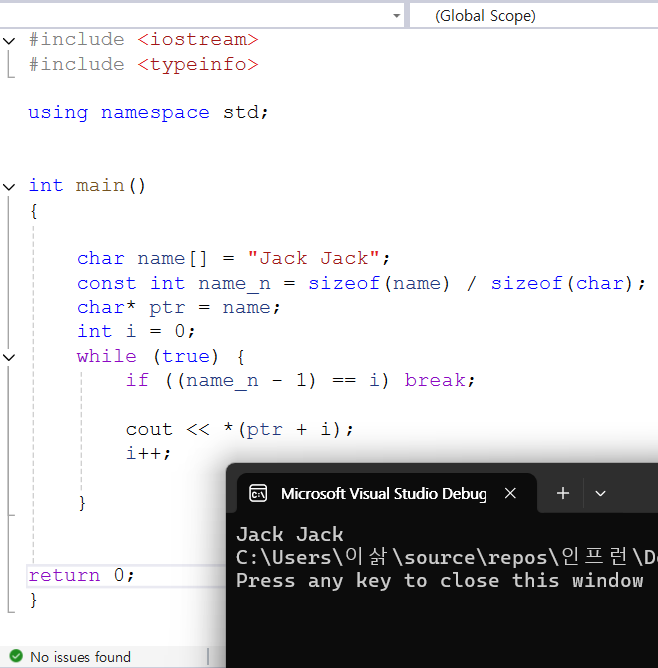This screenshot has width=658, height=668.
Task: Open the left navigation dropdown arrow
Action: coord(397,16)
